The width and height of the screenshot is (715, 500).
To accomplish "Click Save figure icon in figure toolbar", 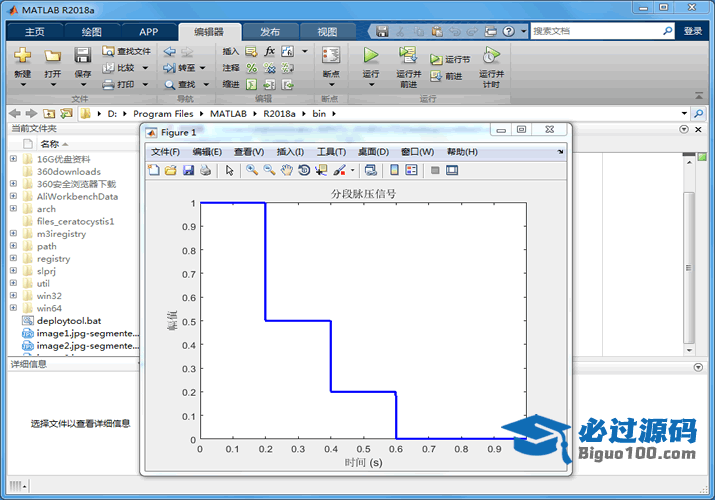I will click(x=188, y=170).
